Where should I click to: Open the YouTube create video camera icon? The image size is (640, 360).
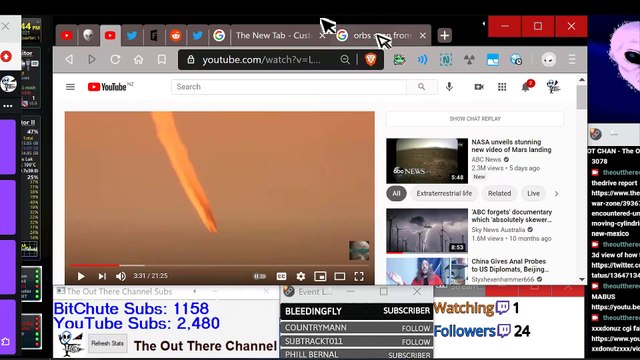479,87
